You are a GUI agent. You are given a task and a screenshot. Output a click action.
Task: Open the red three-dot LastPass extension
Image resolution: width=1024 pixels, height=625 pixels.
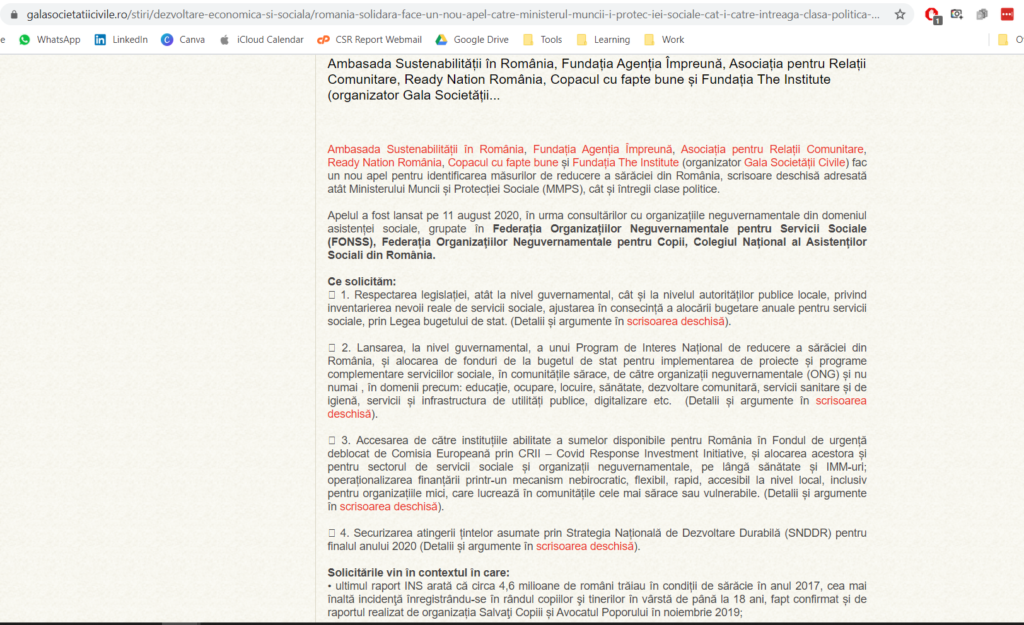pyautogui.click(x=1007, y=14)
